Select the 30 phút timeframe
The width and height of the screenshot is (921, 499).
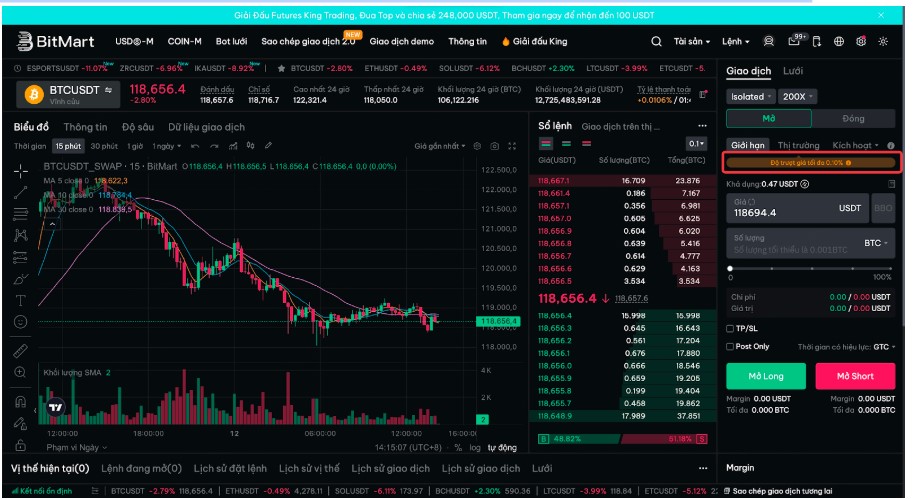[104, 146]
